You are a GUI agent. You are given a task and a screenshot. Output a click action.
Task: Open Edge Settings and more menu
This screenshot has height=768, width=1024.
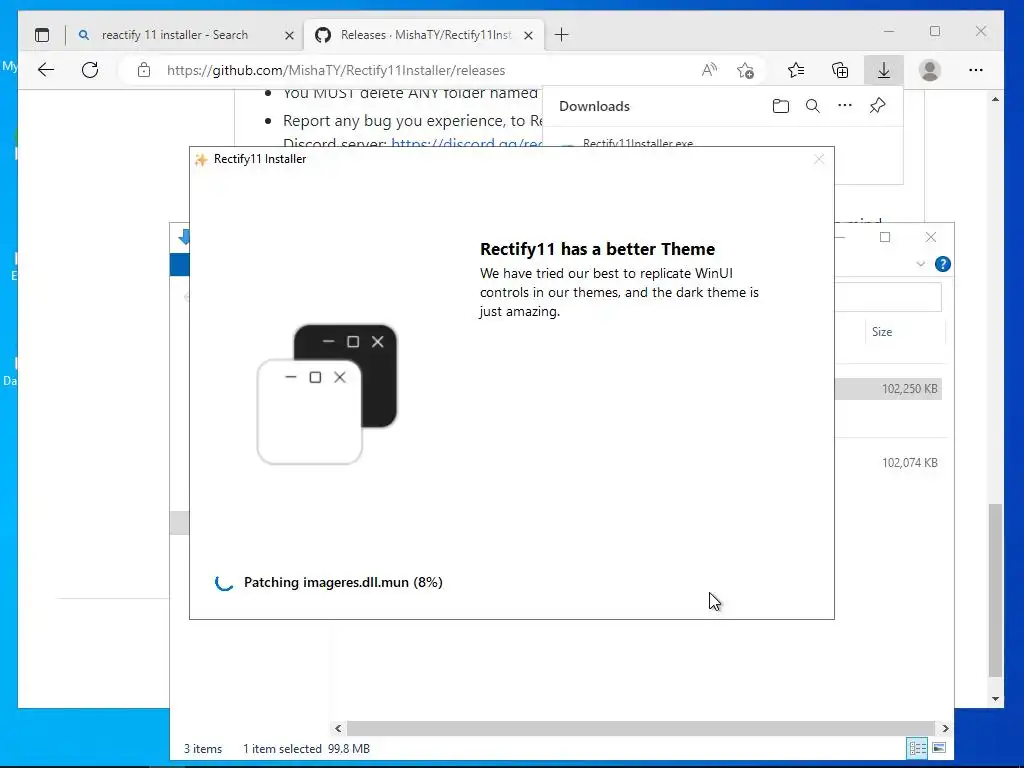point(976,70)
